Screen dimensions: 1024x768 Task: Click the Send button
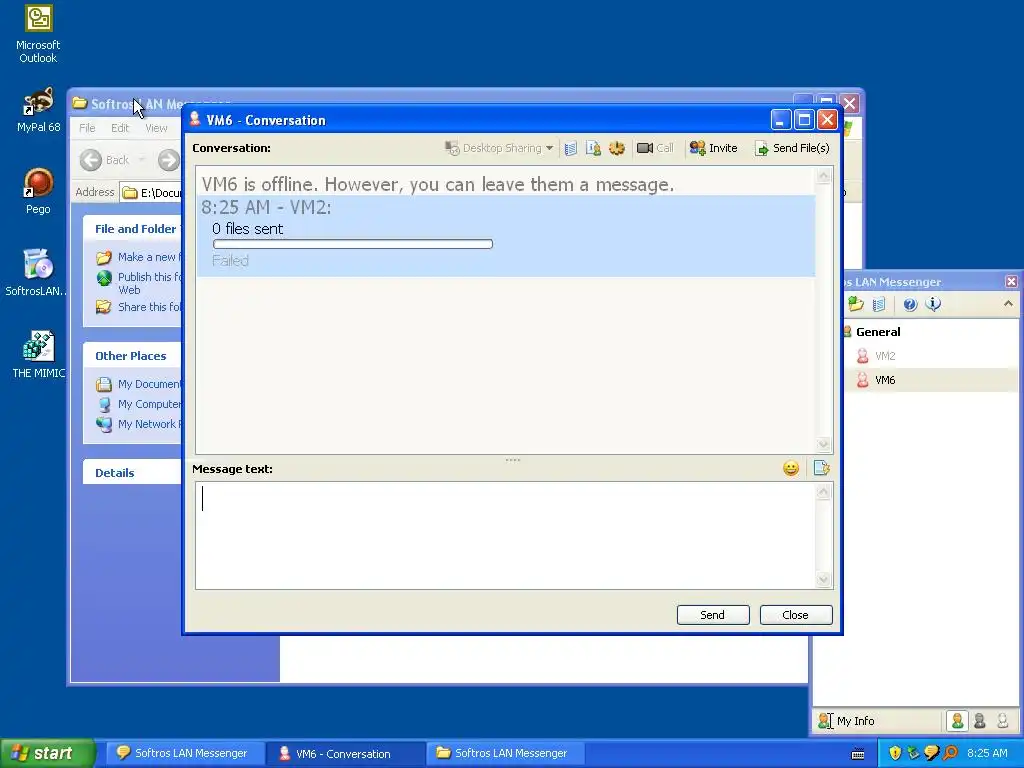tap(712, 615)
